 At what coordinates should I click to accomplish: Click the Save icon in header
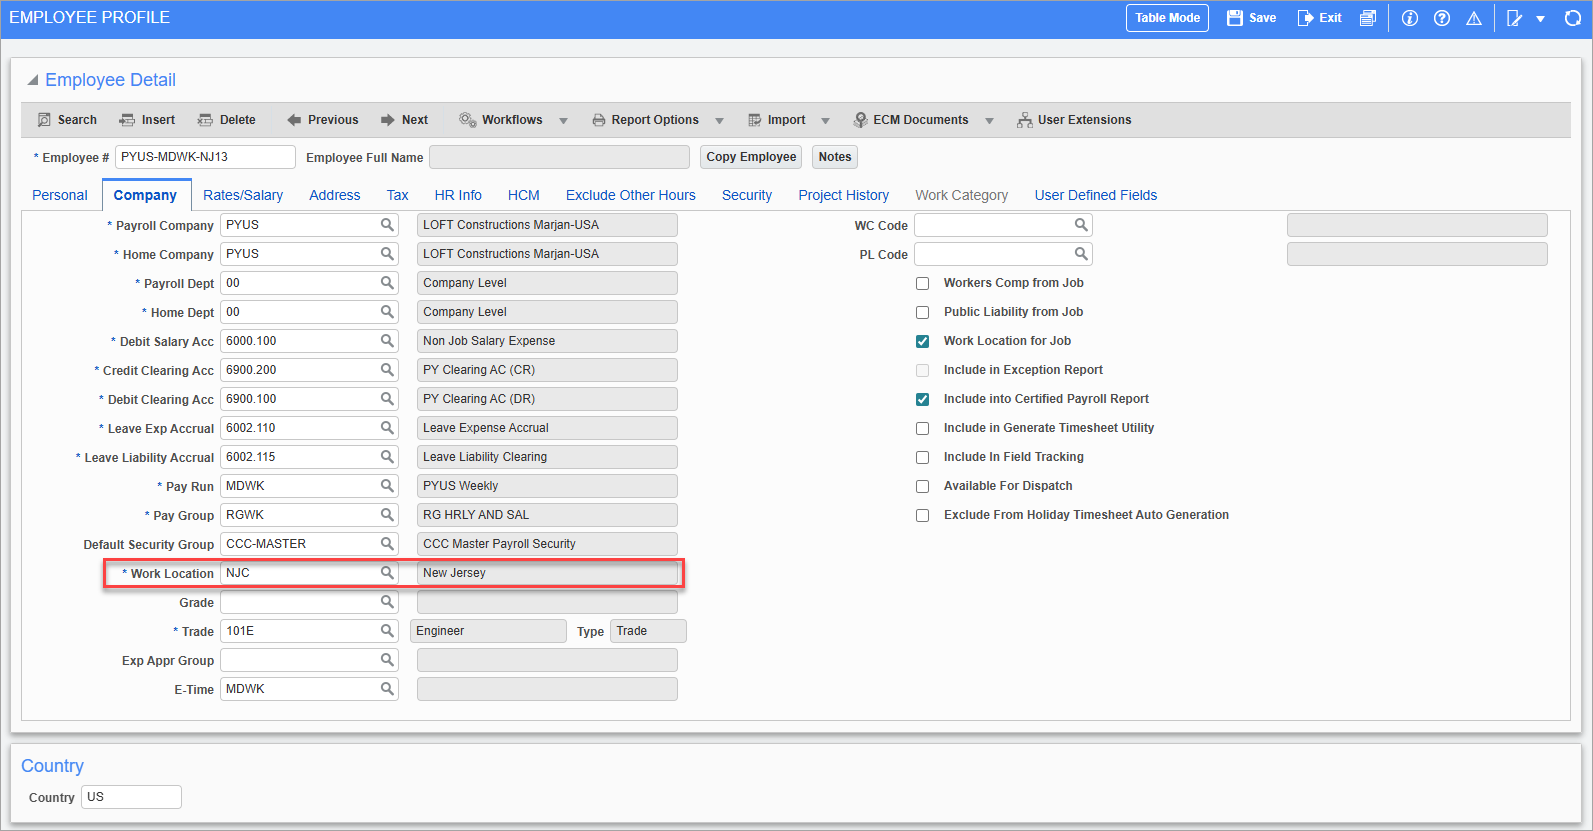(x=1235, y=18)
